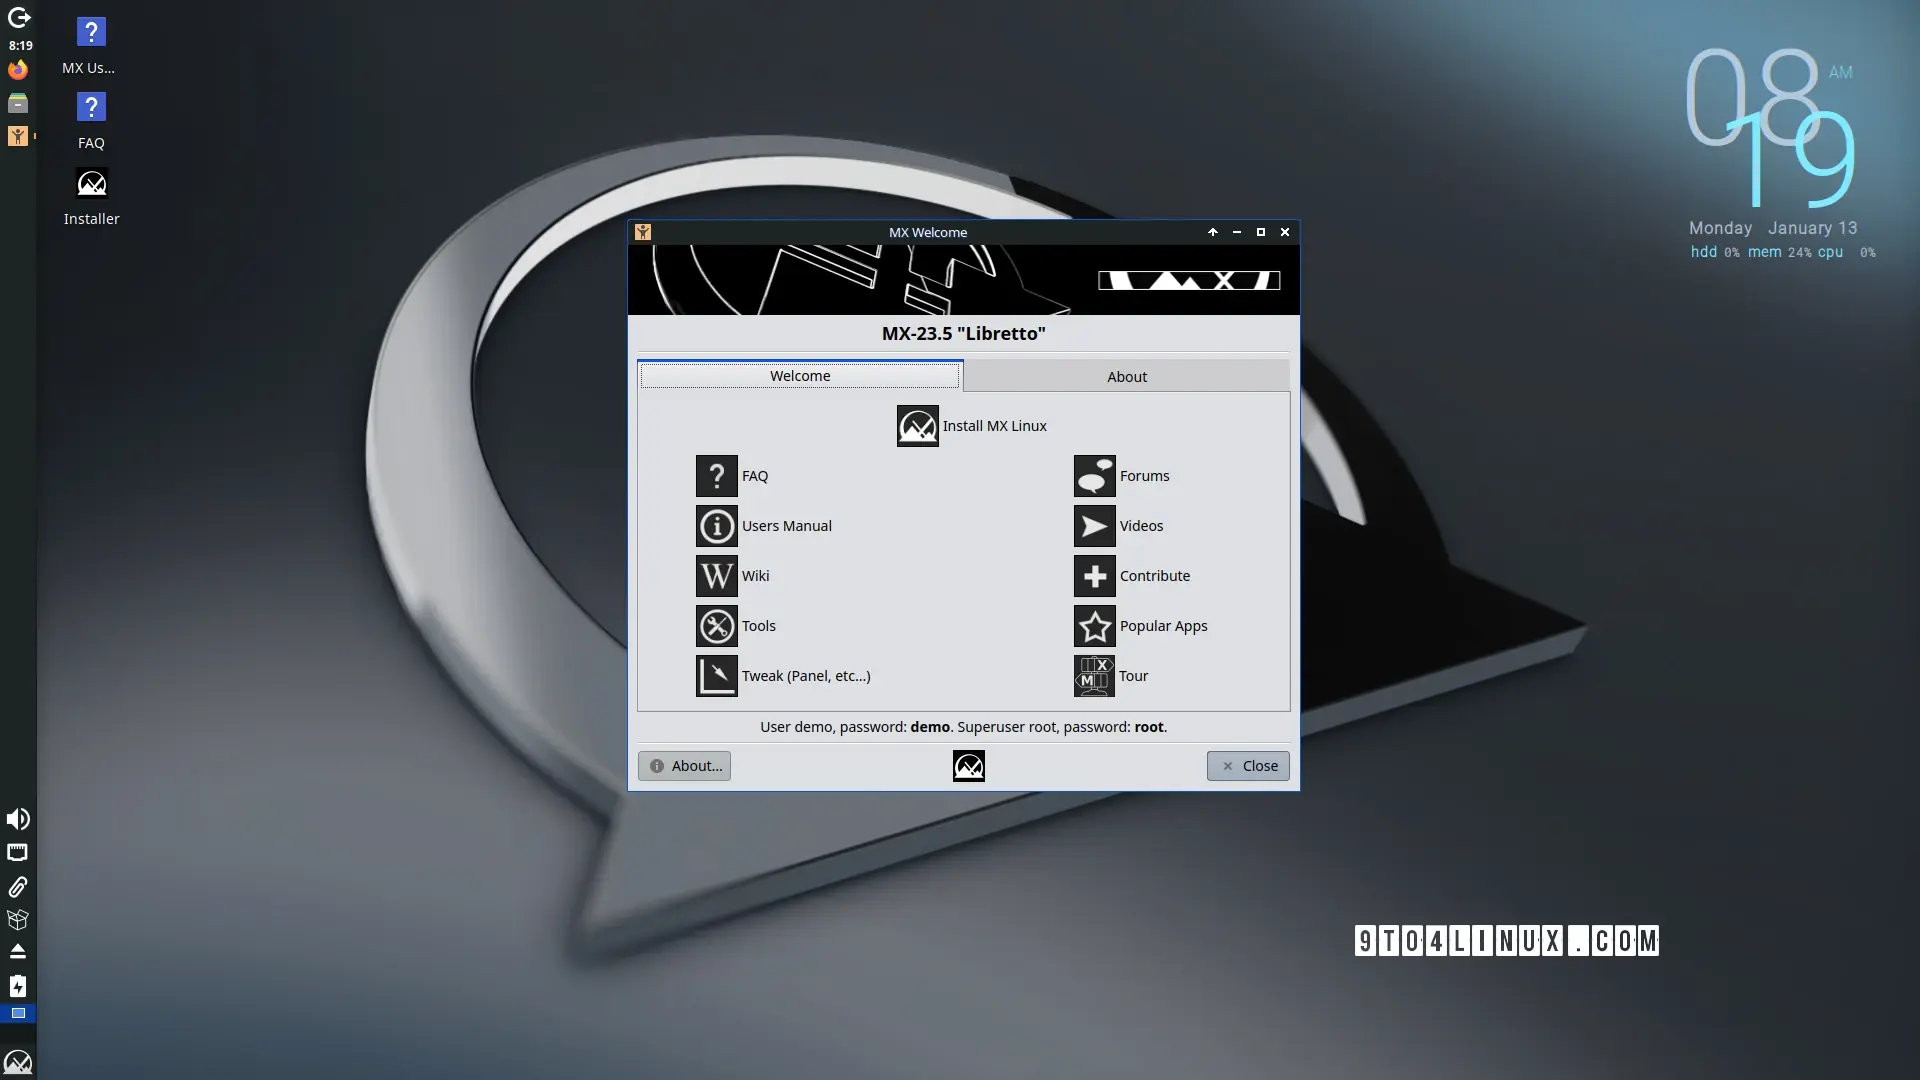Open the Contribute plus icon
This screenshot has height=1080, width=1920.
pos(1094,576)
